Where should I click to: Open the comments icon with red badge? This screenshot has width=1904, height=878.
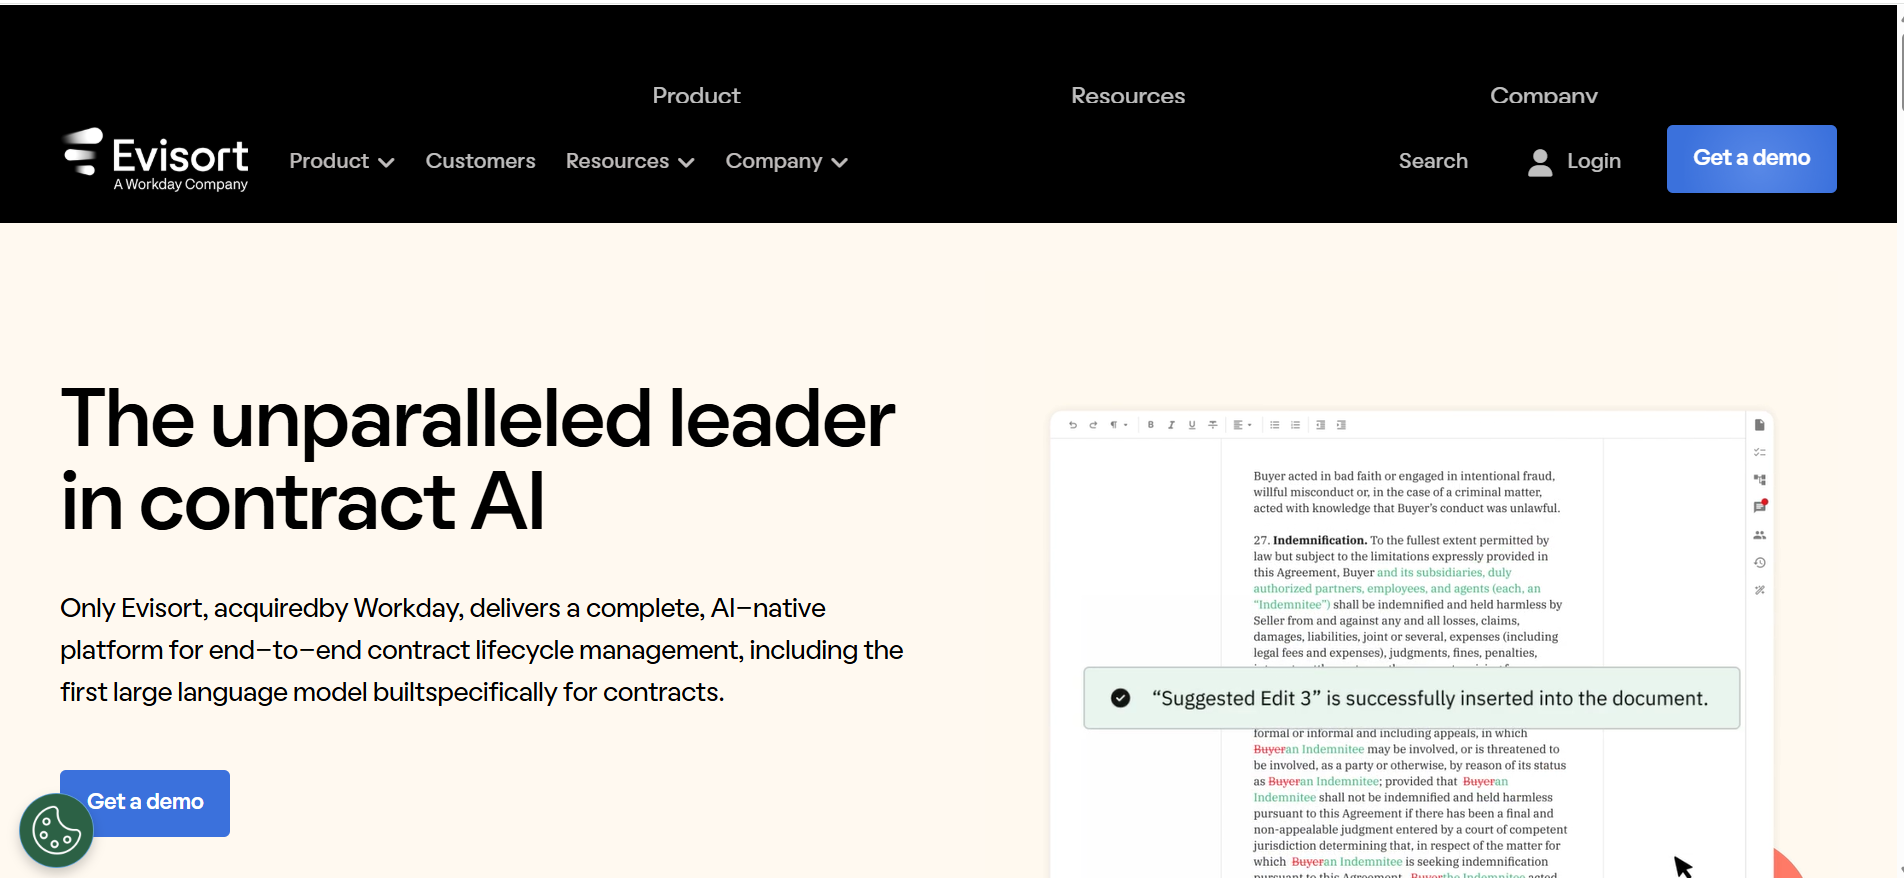click(x=1760, y=507)
